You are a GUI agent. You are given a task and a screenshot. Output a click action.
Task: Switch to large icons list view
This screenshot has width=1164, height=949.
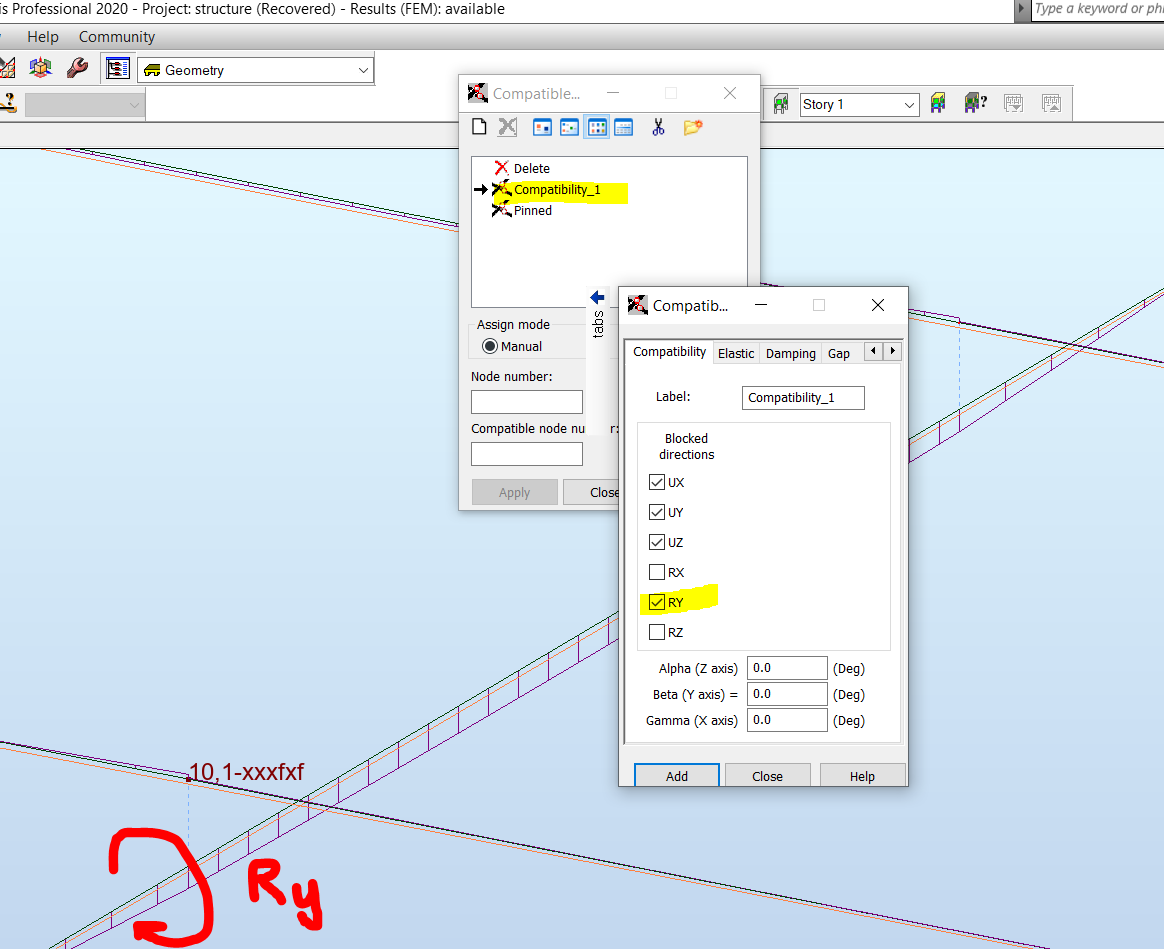[542, 127]
